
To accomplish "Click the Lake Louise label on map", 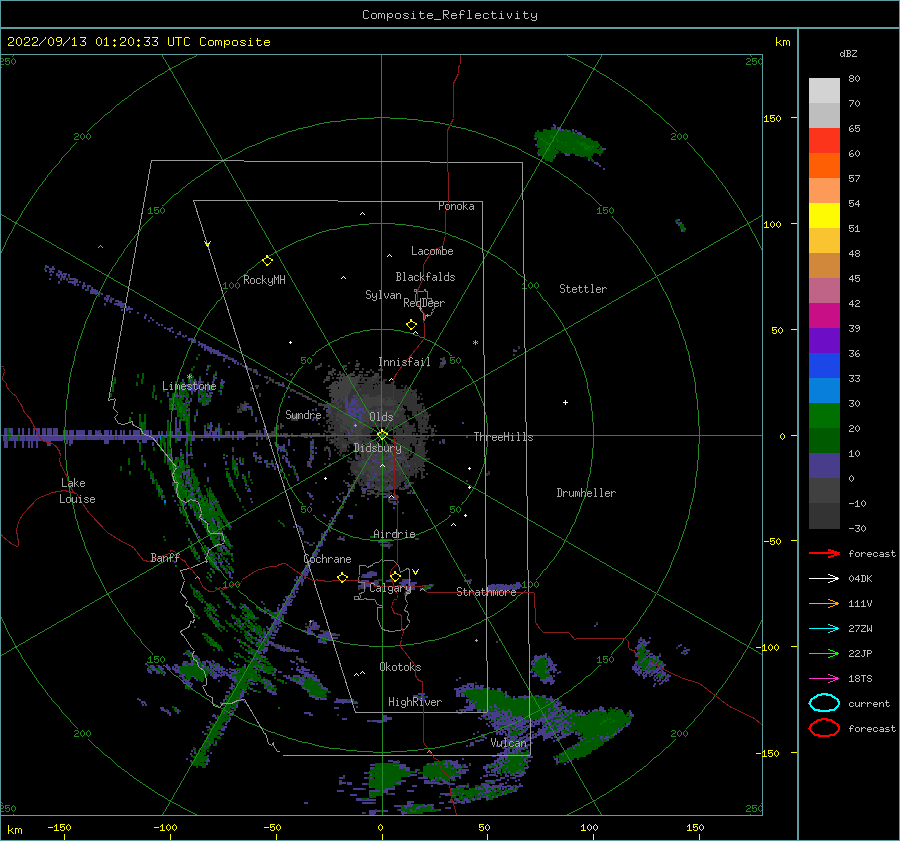I will (77, 491).
